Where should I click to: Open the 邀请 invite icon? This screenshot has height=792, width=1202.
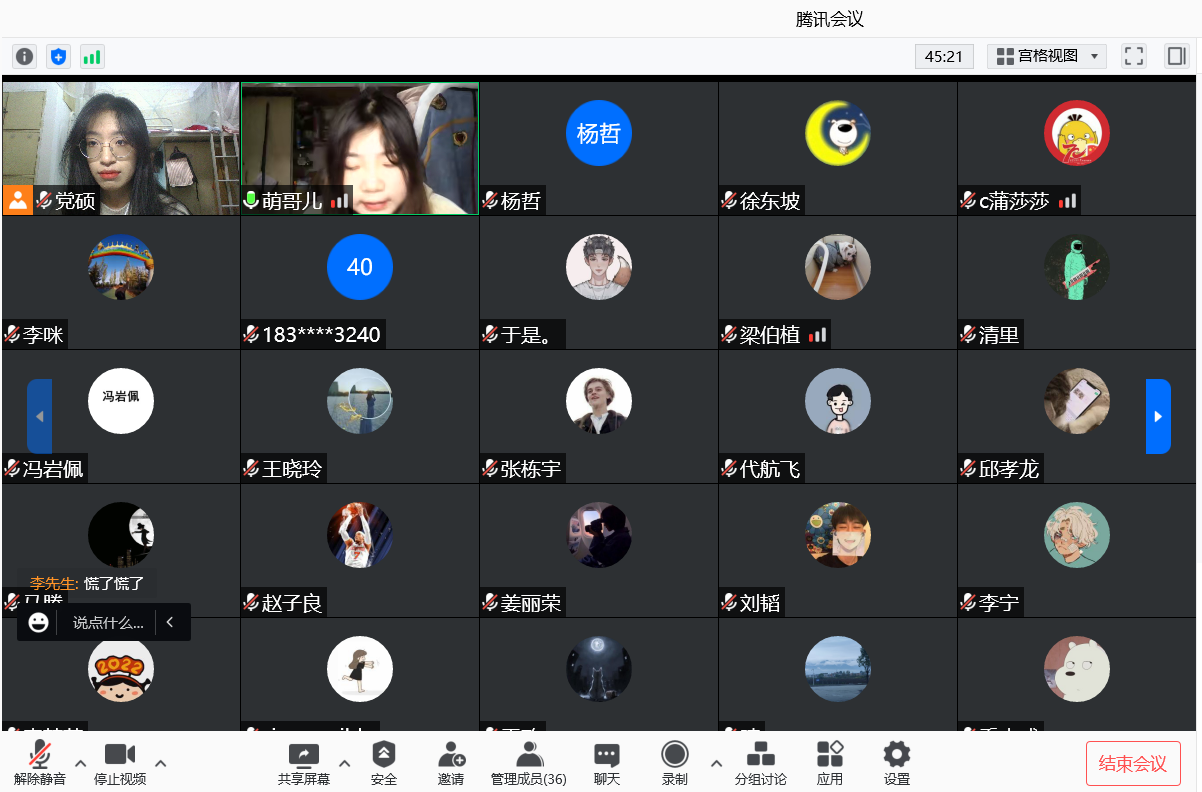tap(451, 763)
